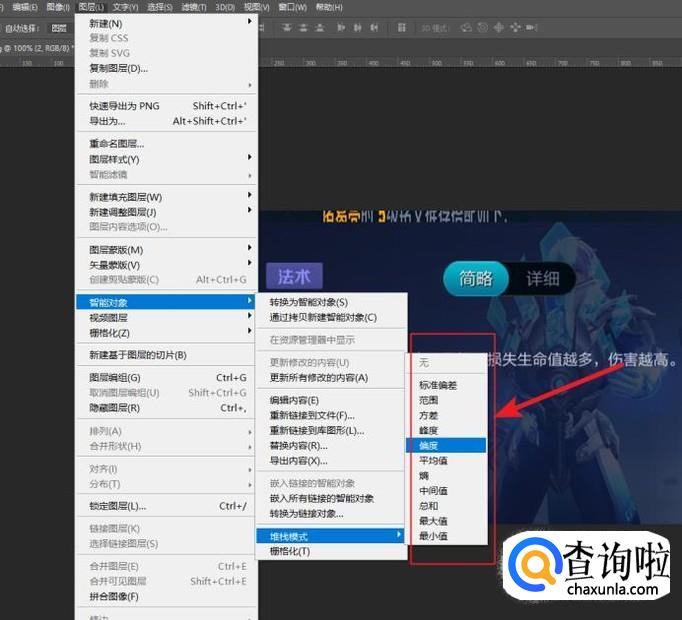Expand the 新建调整图层(J) submenu arrow
This screenshot has height=620, width=682.
[x=250, y=210]
